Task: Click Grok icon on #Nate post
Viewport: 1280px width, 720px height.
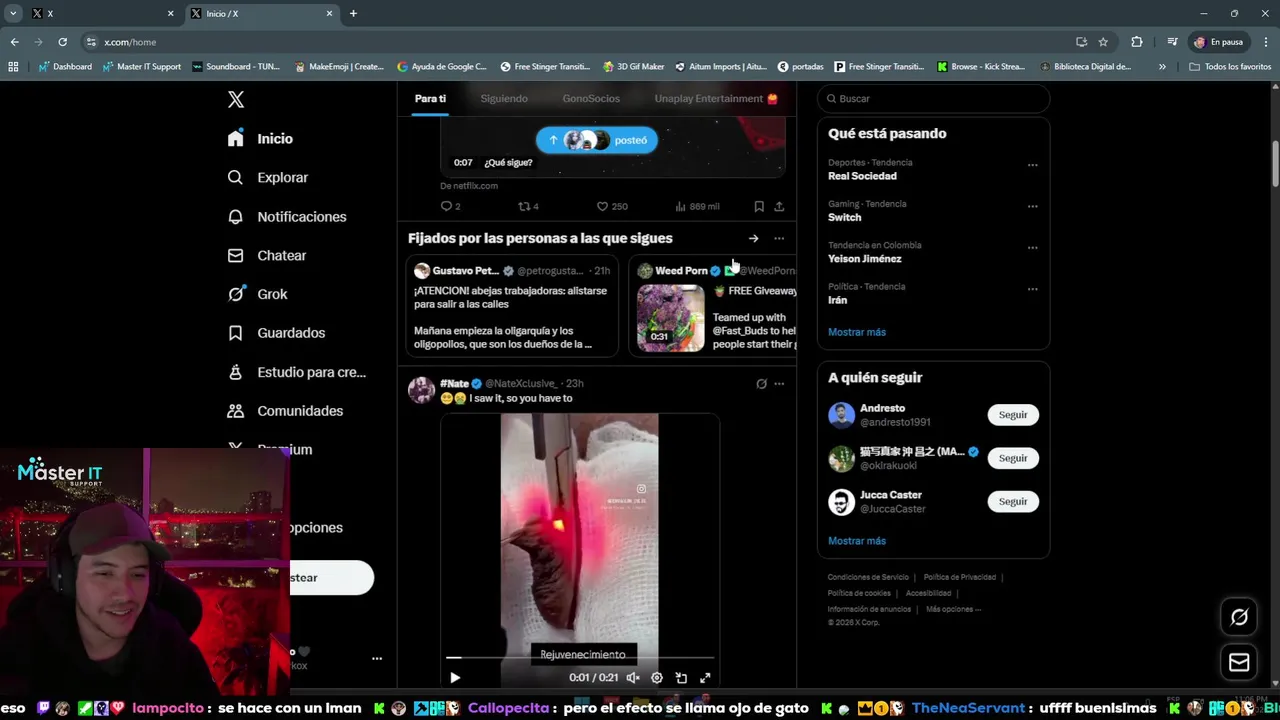Action: pos(761,383)
